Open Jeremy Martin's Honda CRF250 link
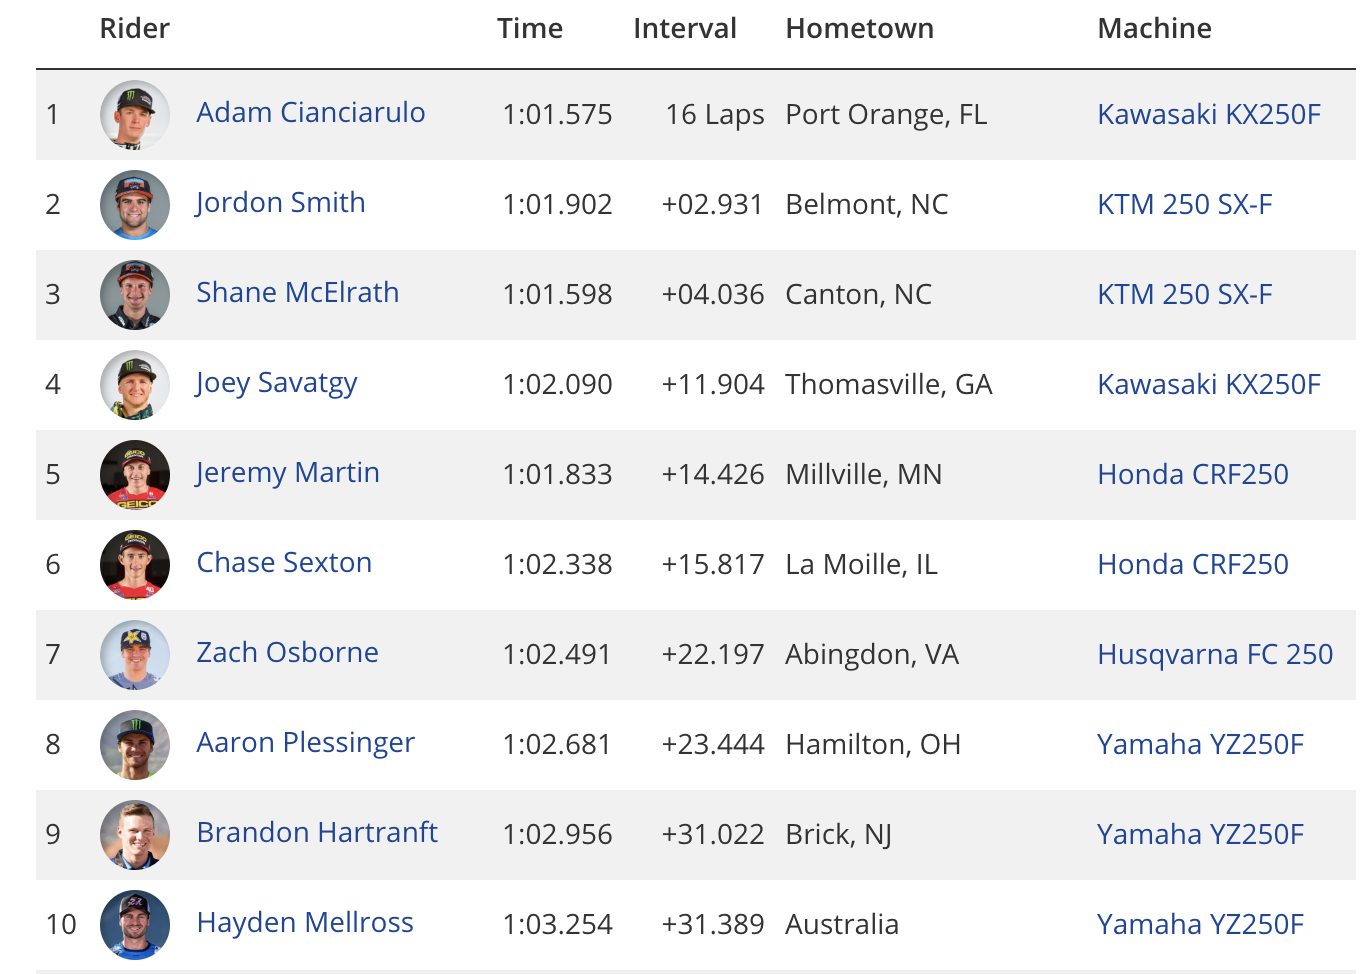 1193,475
